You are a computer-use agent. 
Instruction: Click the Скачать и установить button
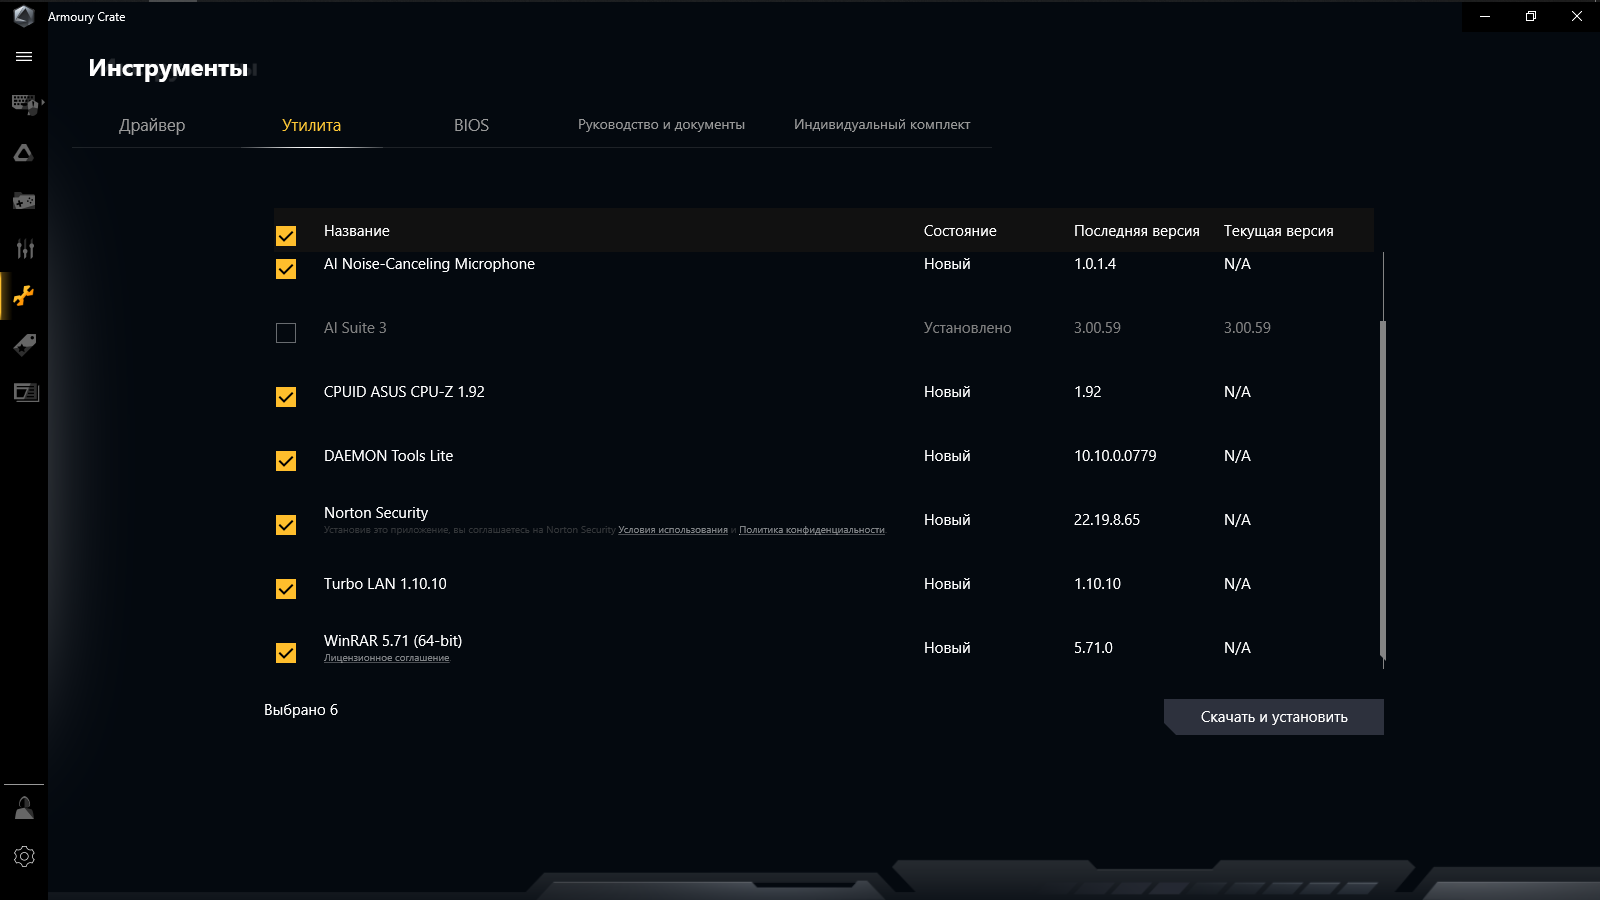(x=1274, y=717)
